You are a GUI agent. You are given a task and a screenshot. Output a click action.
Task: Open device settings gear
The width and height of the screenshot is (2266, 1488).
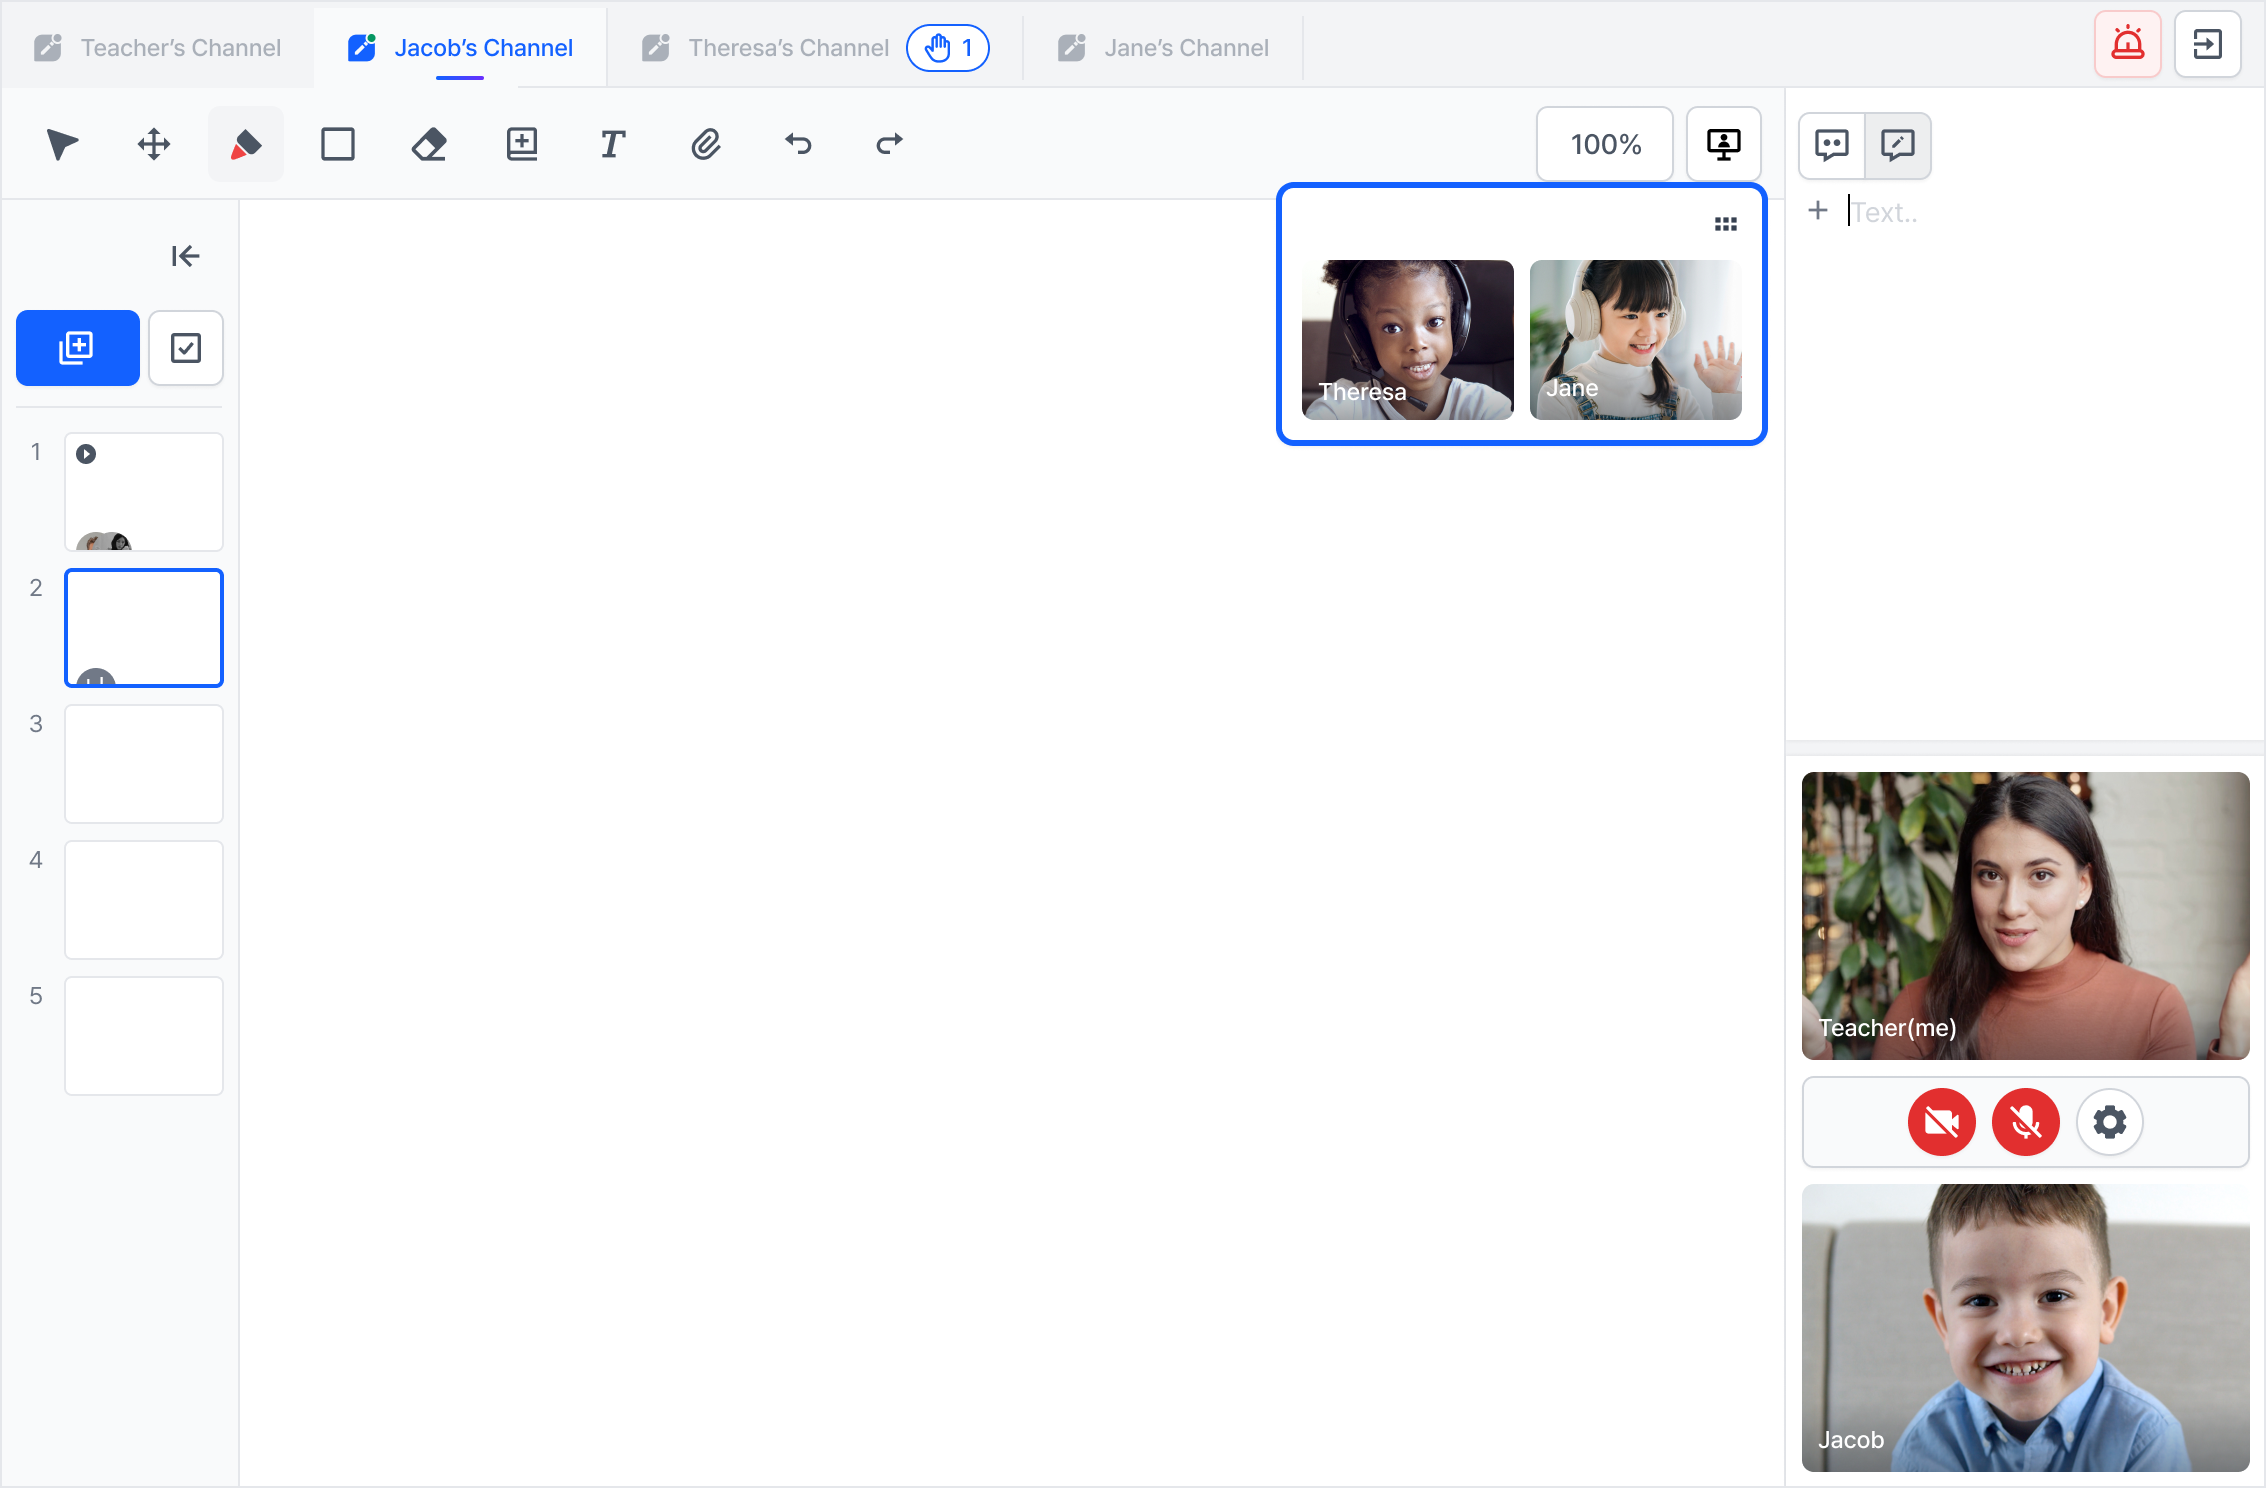(x=2110, y=1122)
